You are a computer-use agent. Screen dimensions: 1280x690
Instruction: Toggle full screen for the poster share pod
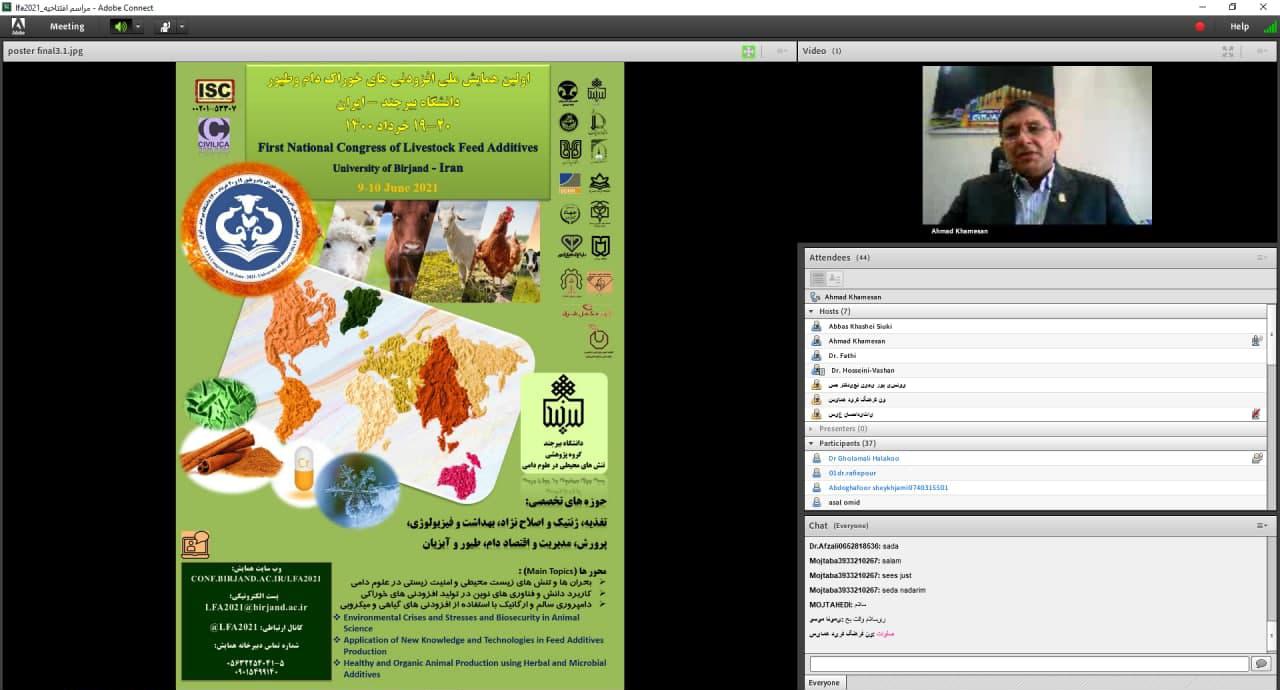click(x=748, y=51)
